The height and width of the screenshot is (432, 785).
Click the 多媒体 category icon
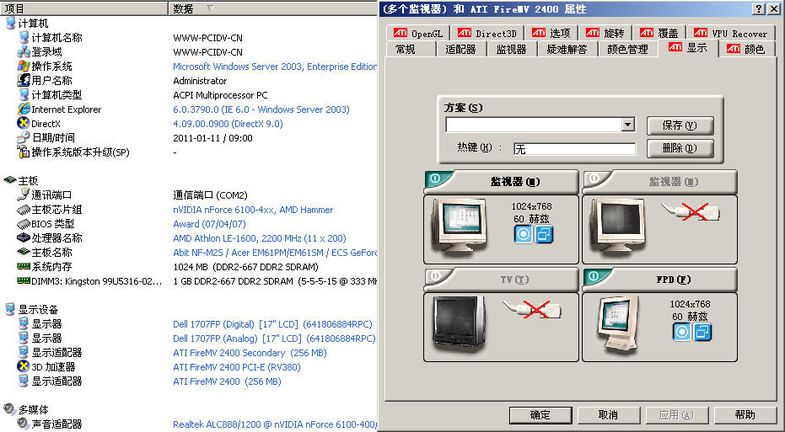(x=10, y=409)
